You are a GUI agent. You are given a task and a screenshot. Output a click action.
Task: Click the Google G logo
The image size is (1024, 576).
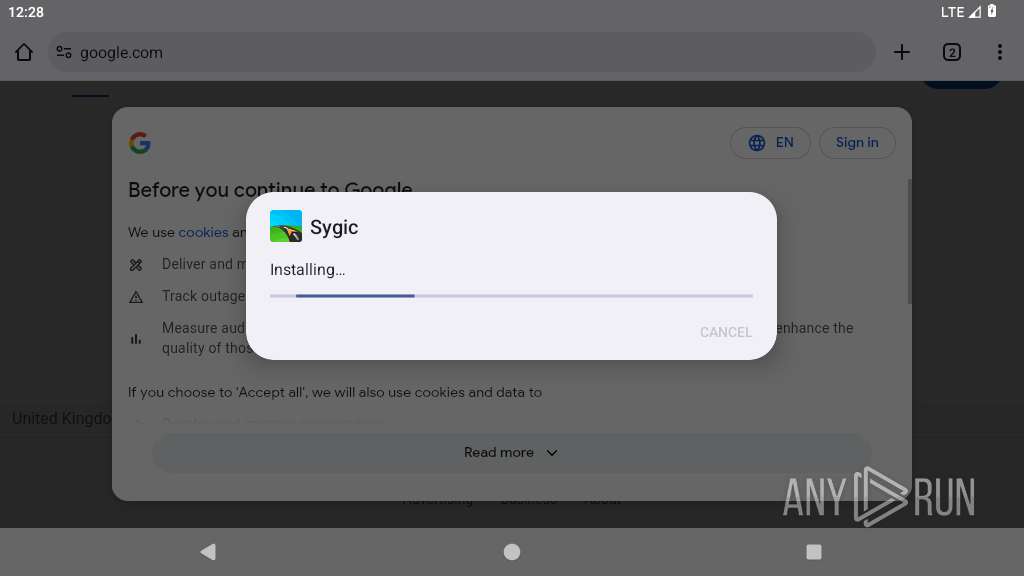pyautogui.click(x=140, y=142)
